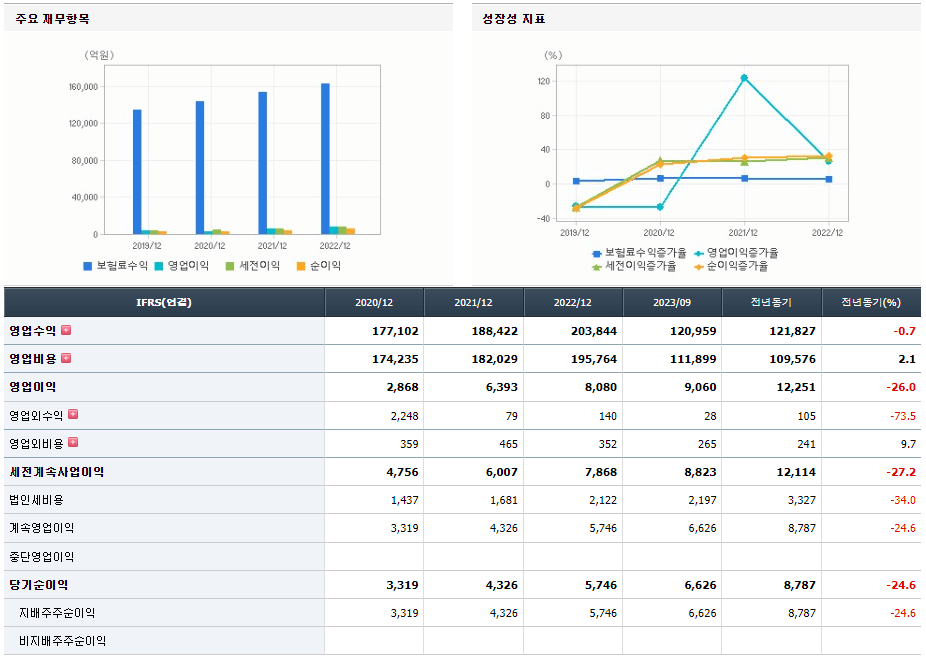This screenshot has width=926, height=658.
Task: Expand the 영업비용 row plus icon
Action: (66, 358)
